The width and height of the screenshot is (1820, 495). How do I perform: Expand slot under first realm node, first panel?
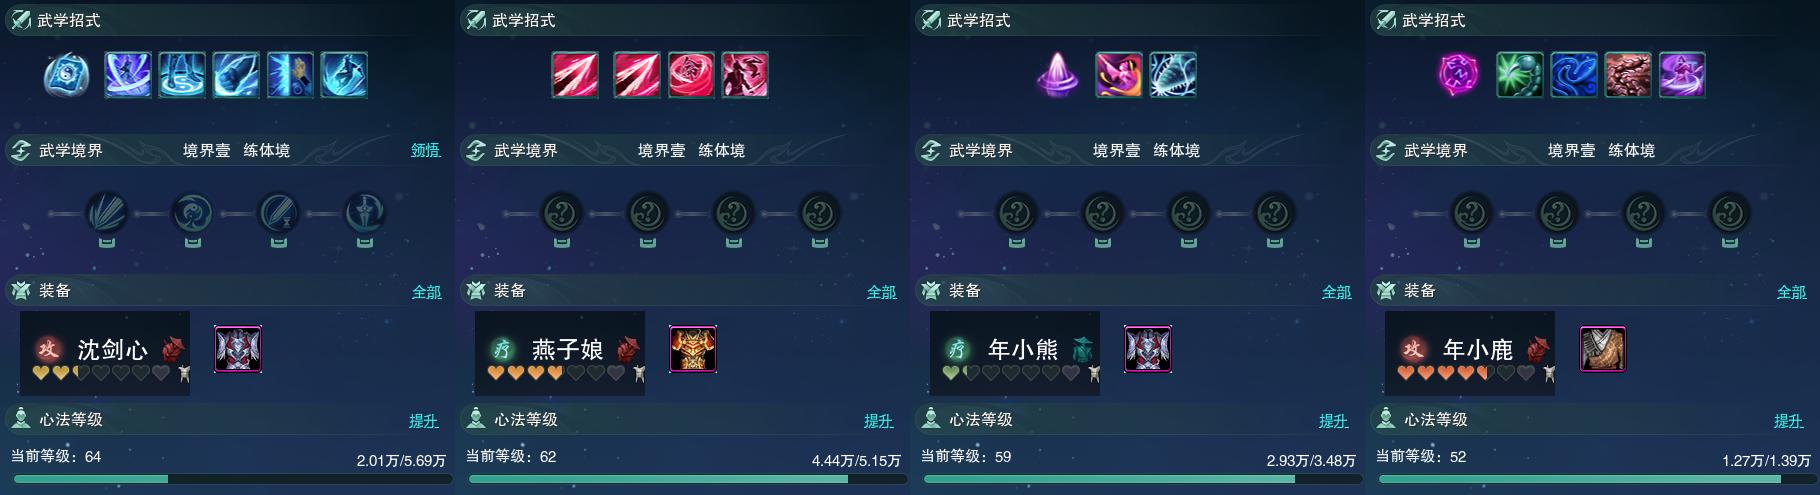point(107,241)
